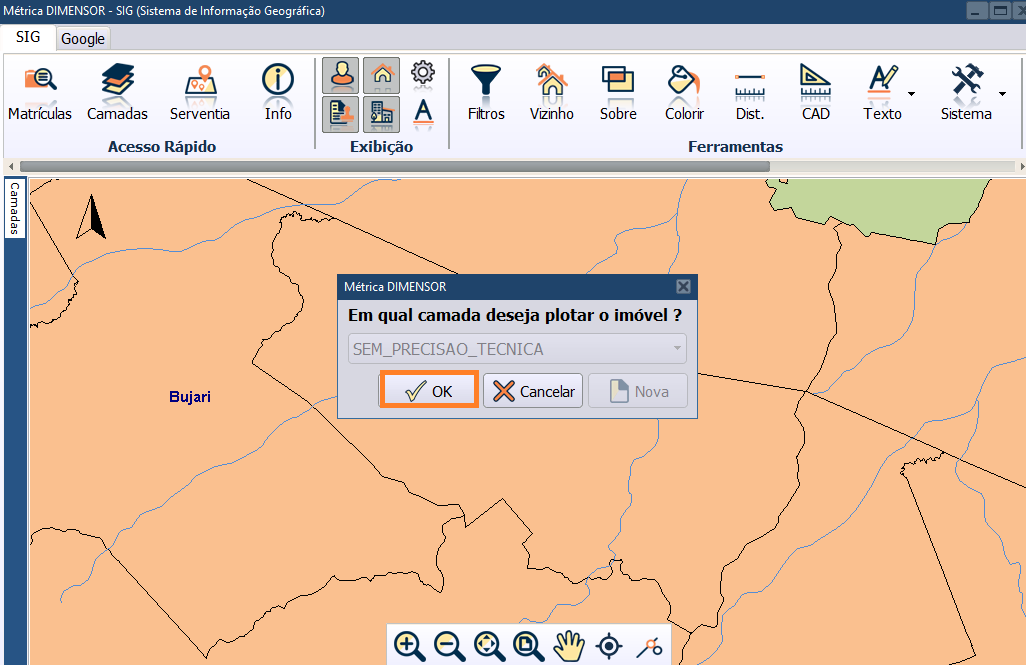
Task: Toggle house display button in Exibição
Action: coord(381,75)
